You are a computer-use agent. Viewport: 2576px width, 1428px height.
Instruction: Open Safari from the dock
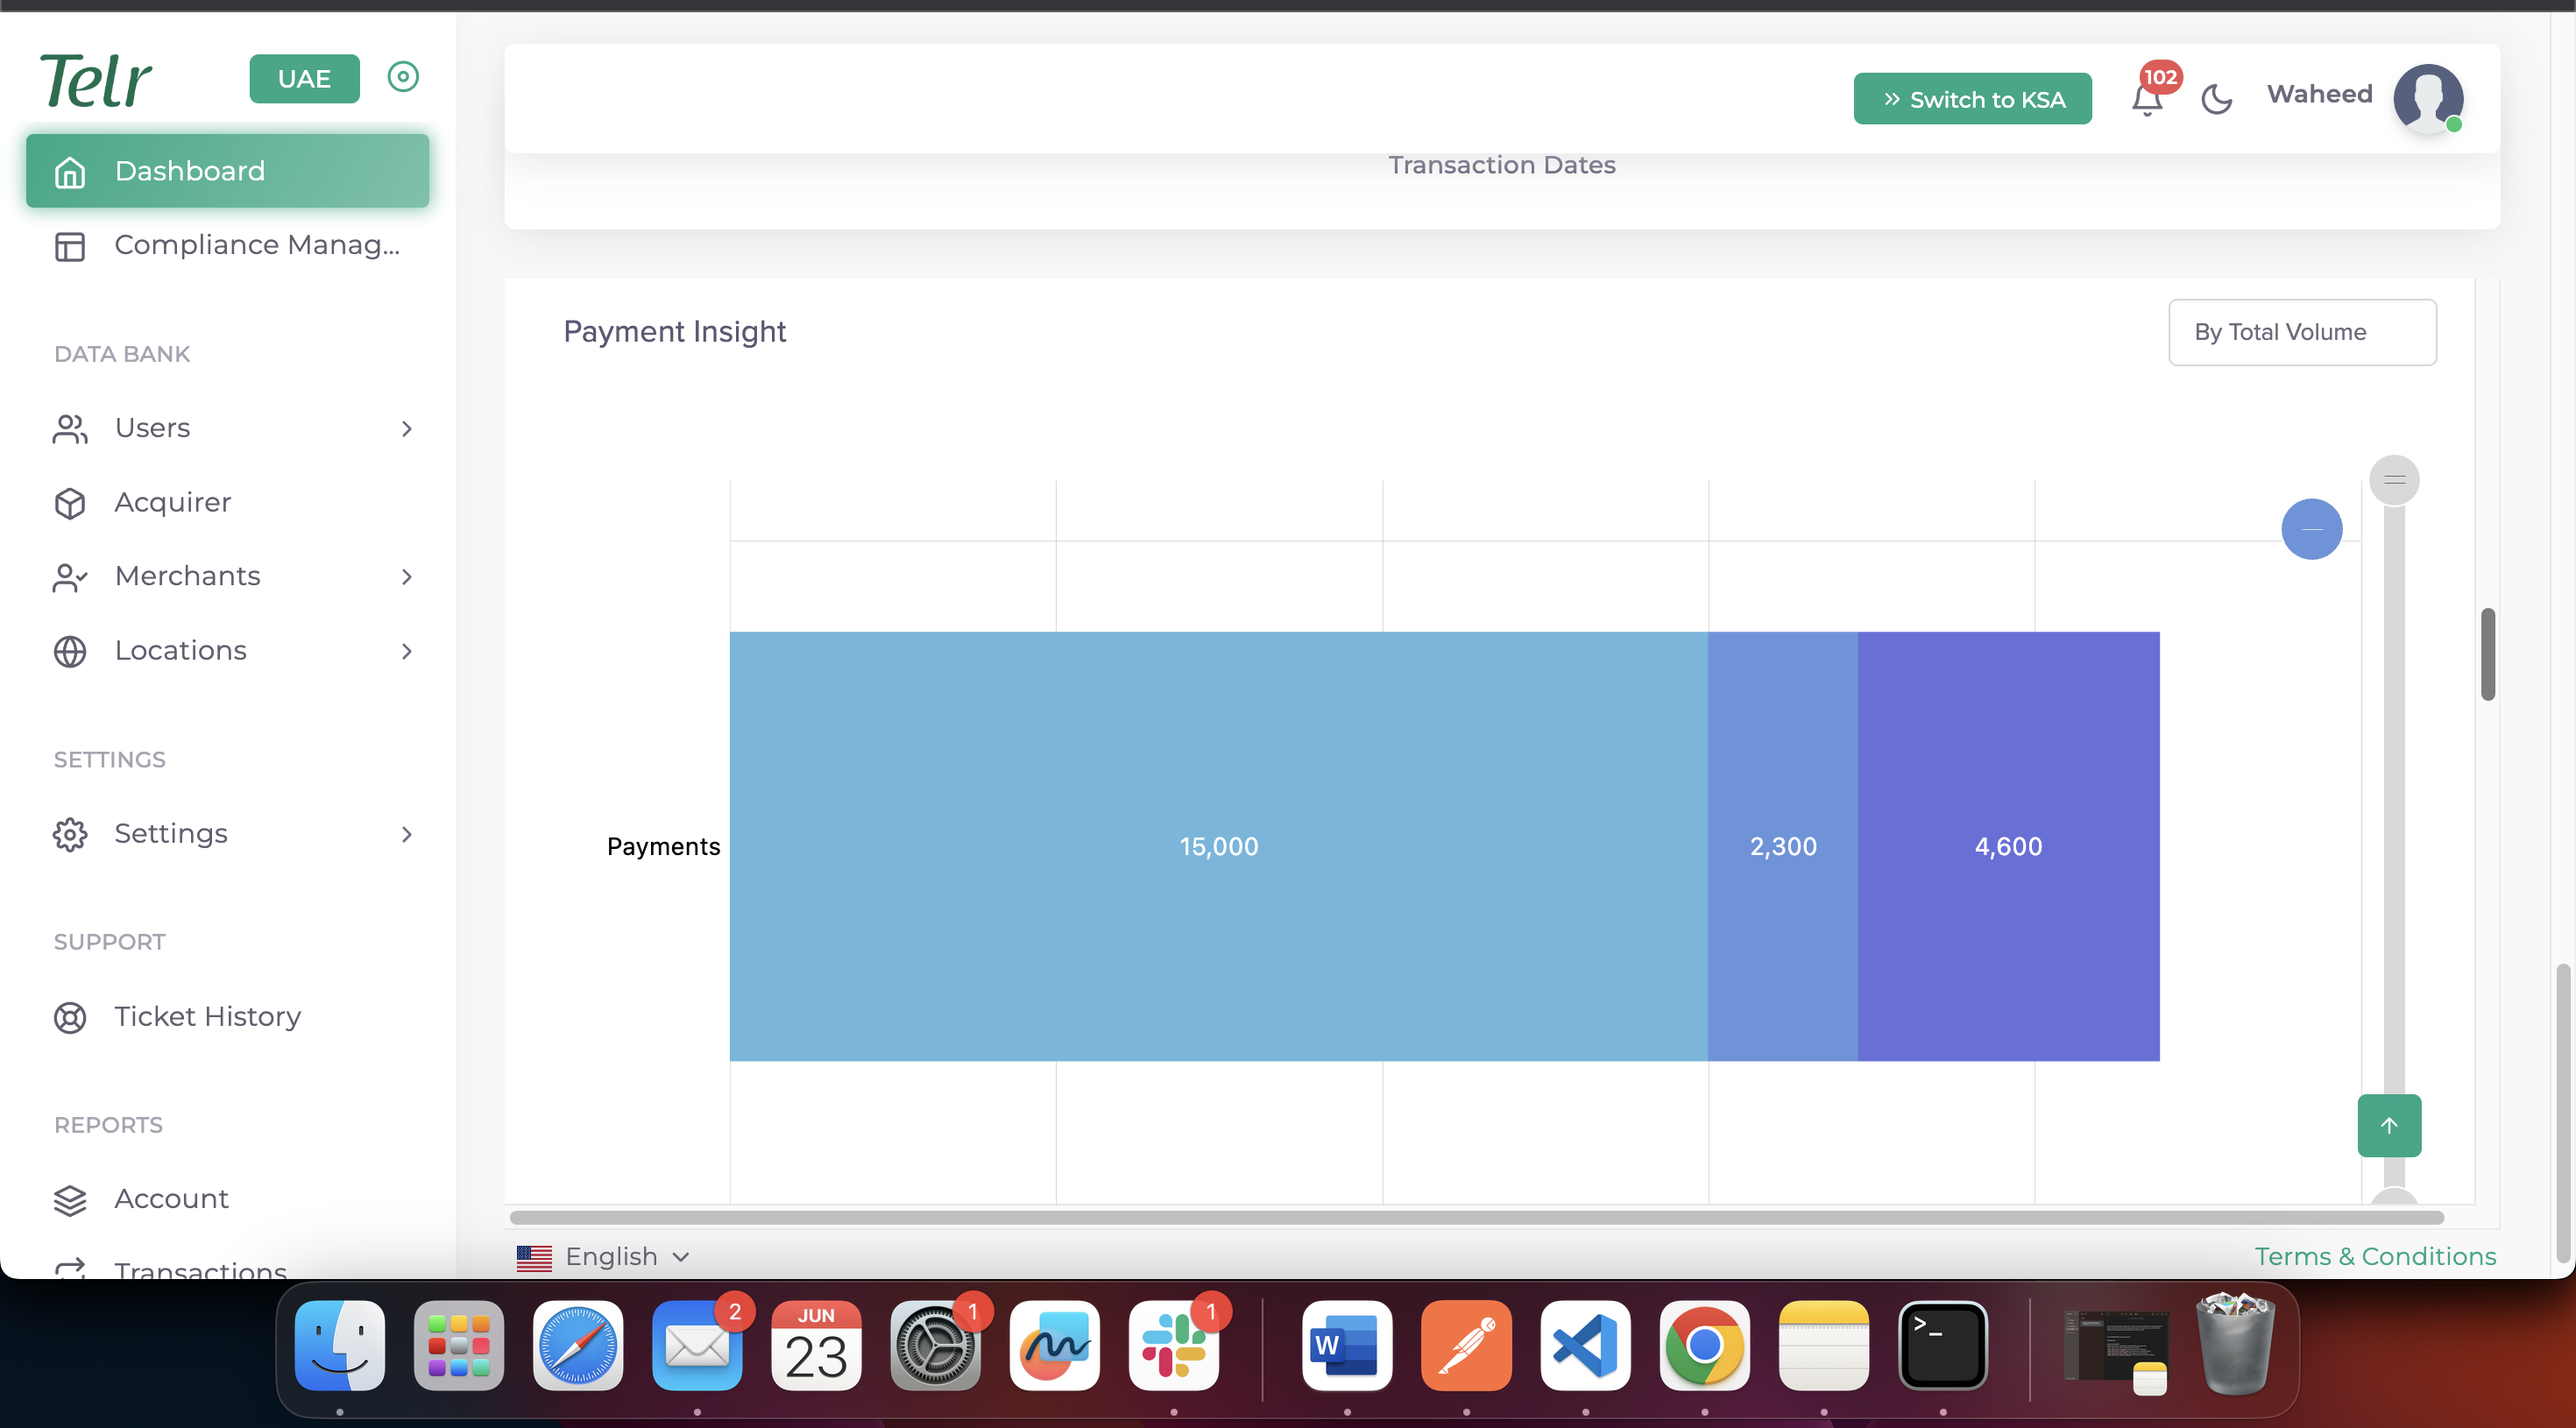578,1345
